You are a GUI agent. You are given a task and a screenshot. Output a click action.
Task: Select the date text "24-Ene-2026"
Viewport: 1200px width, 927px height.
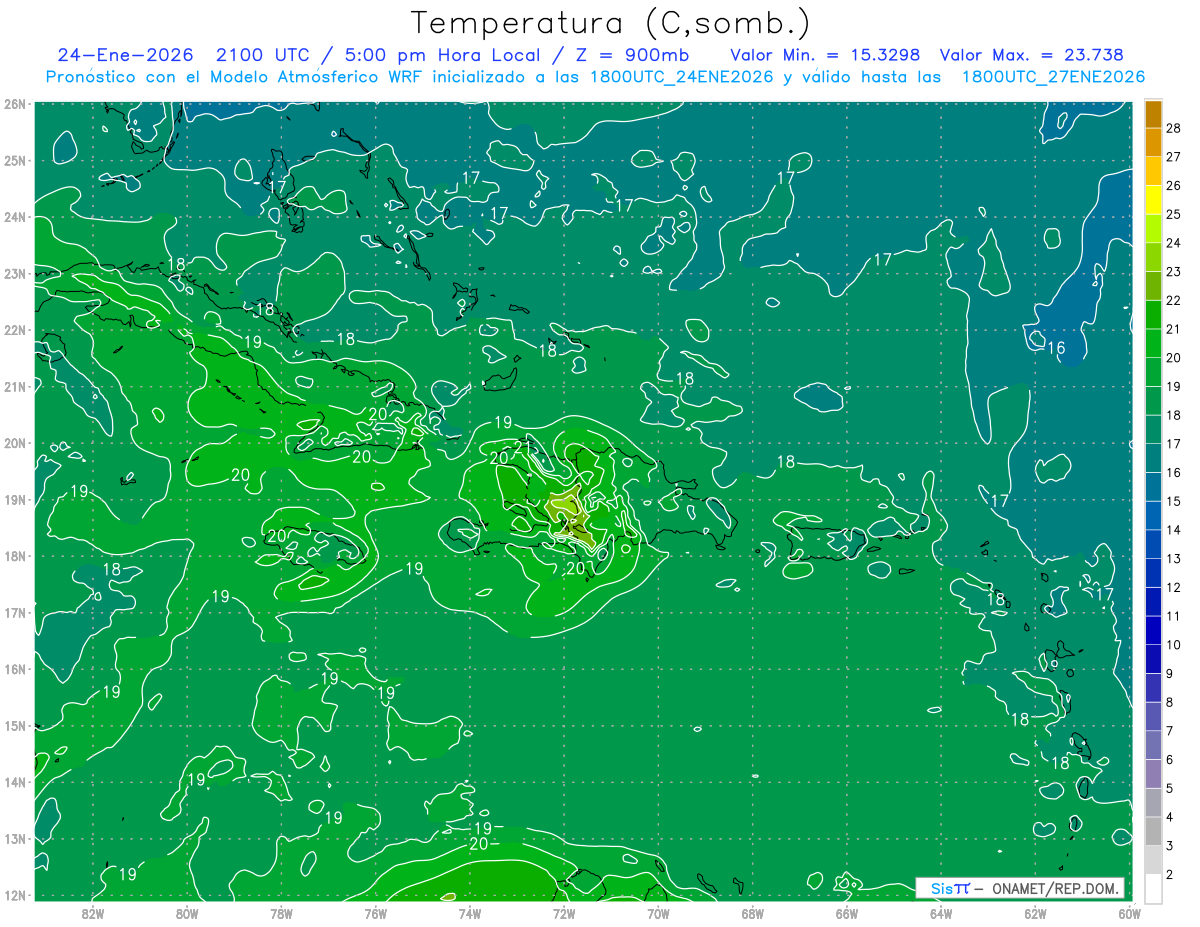click(125, 55)
